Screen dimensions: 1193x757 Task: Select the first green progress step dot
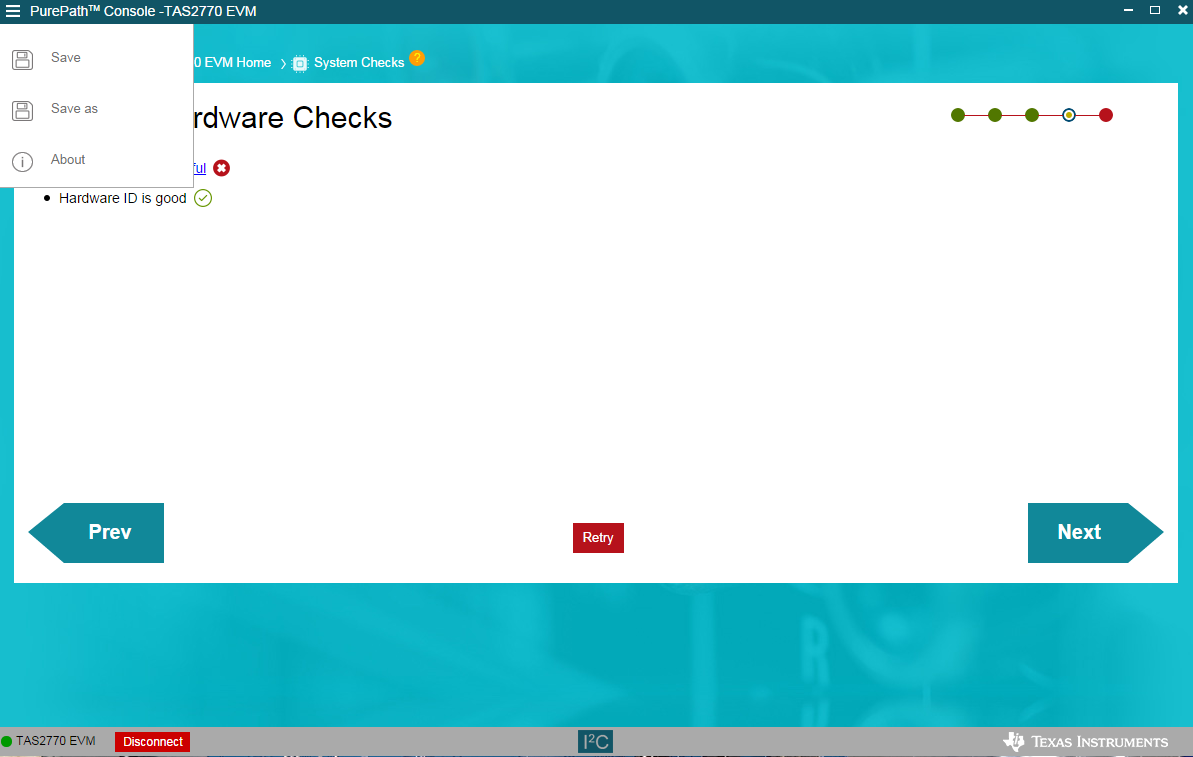pyautogui.click(x=958, y=115)
